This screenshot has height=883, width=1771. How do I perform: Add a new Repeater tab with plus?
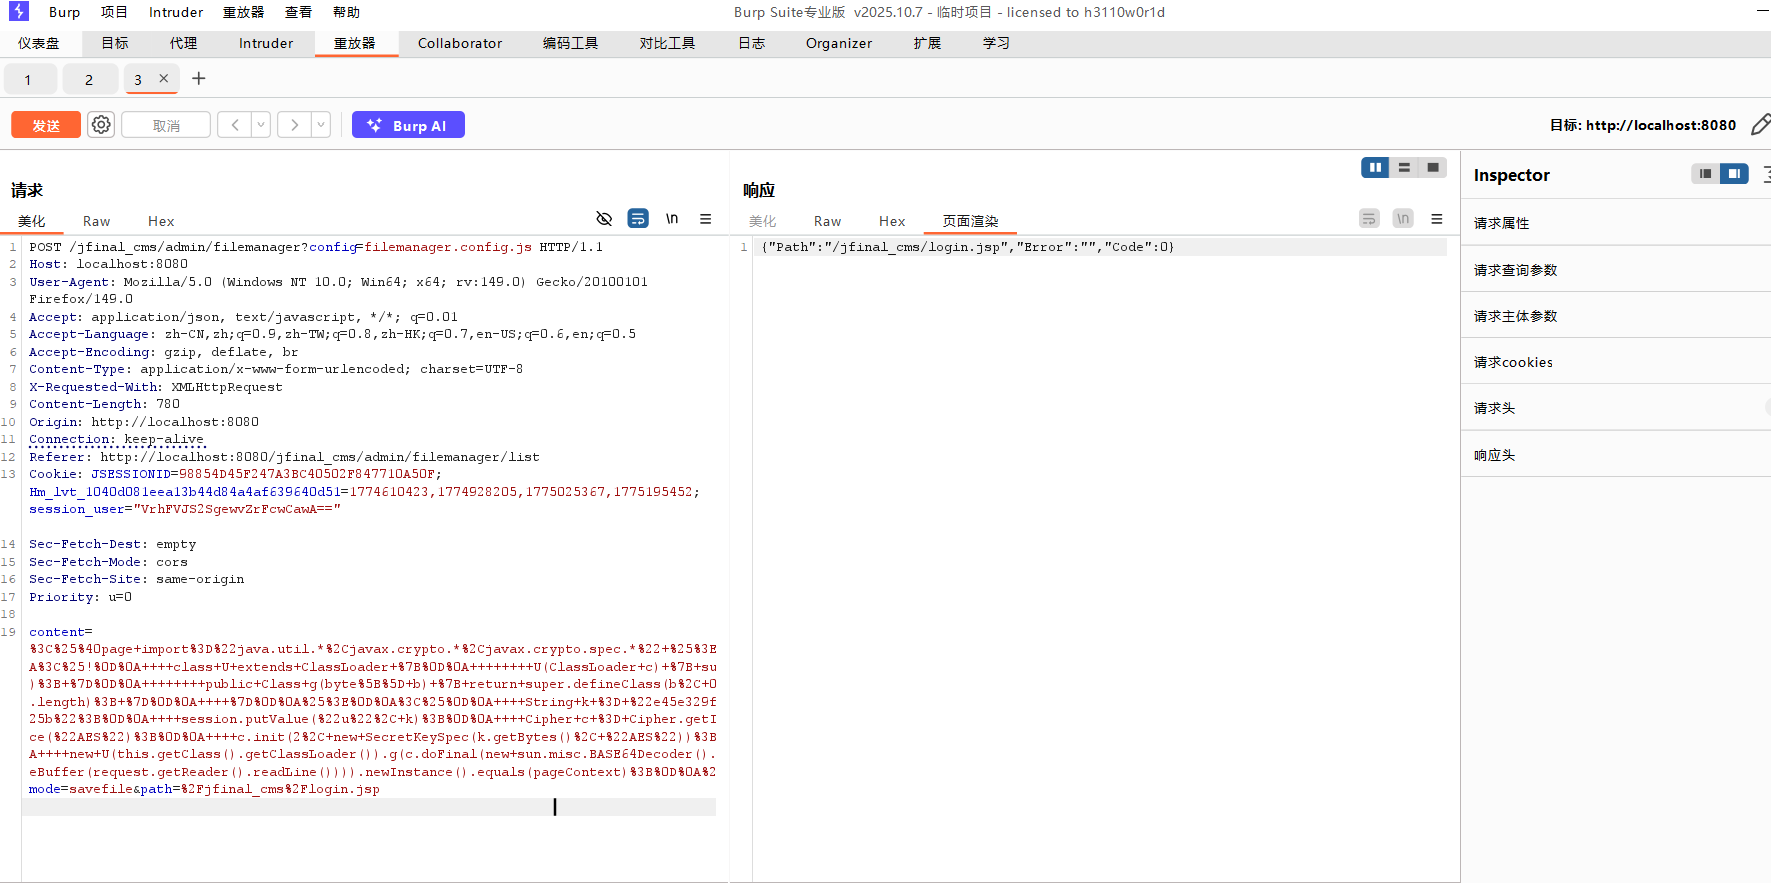[x=199, y=79]
